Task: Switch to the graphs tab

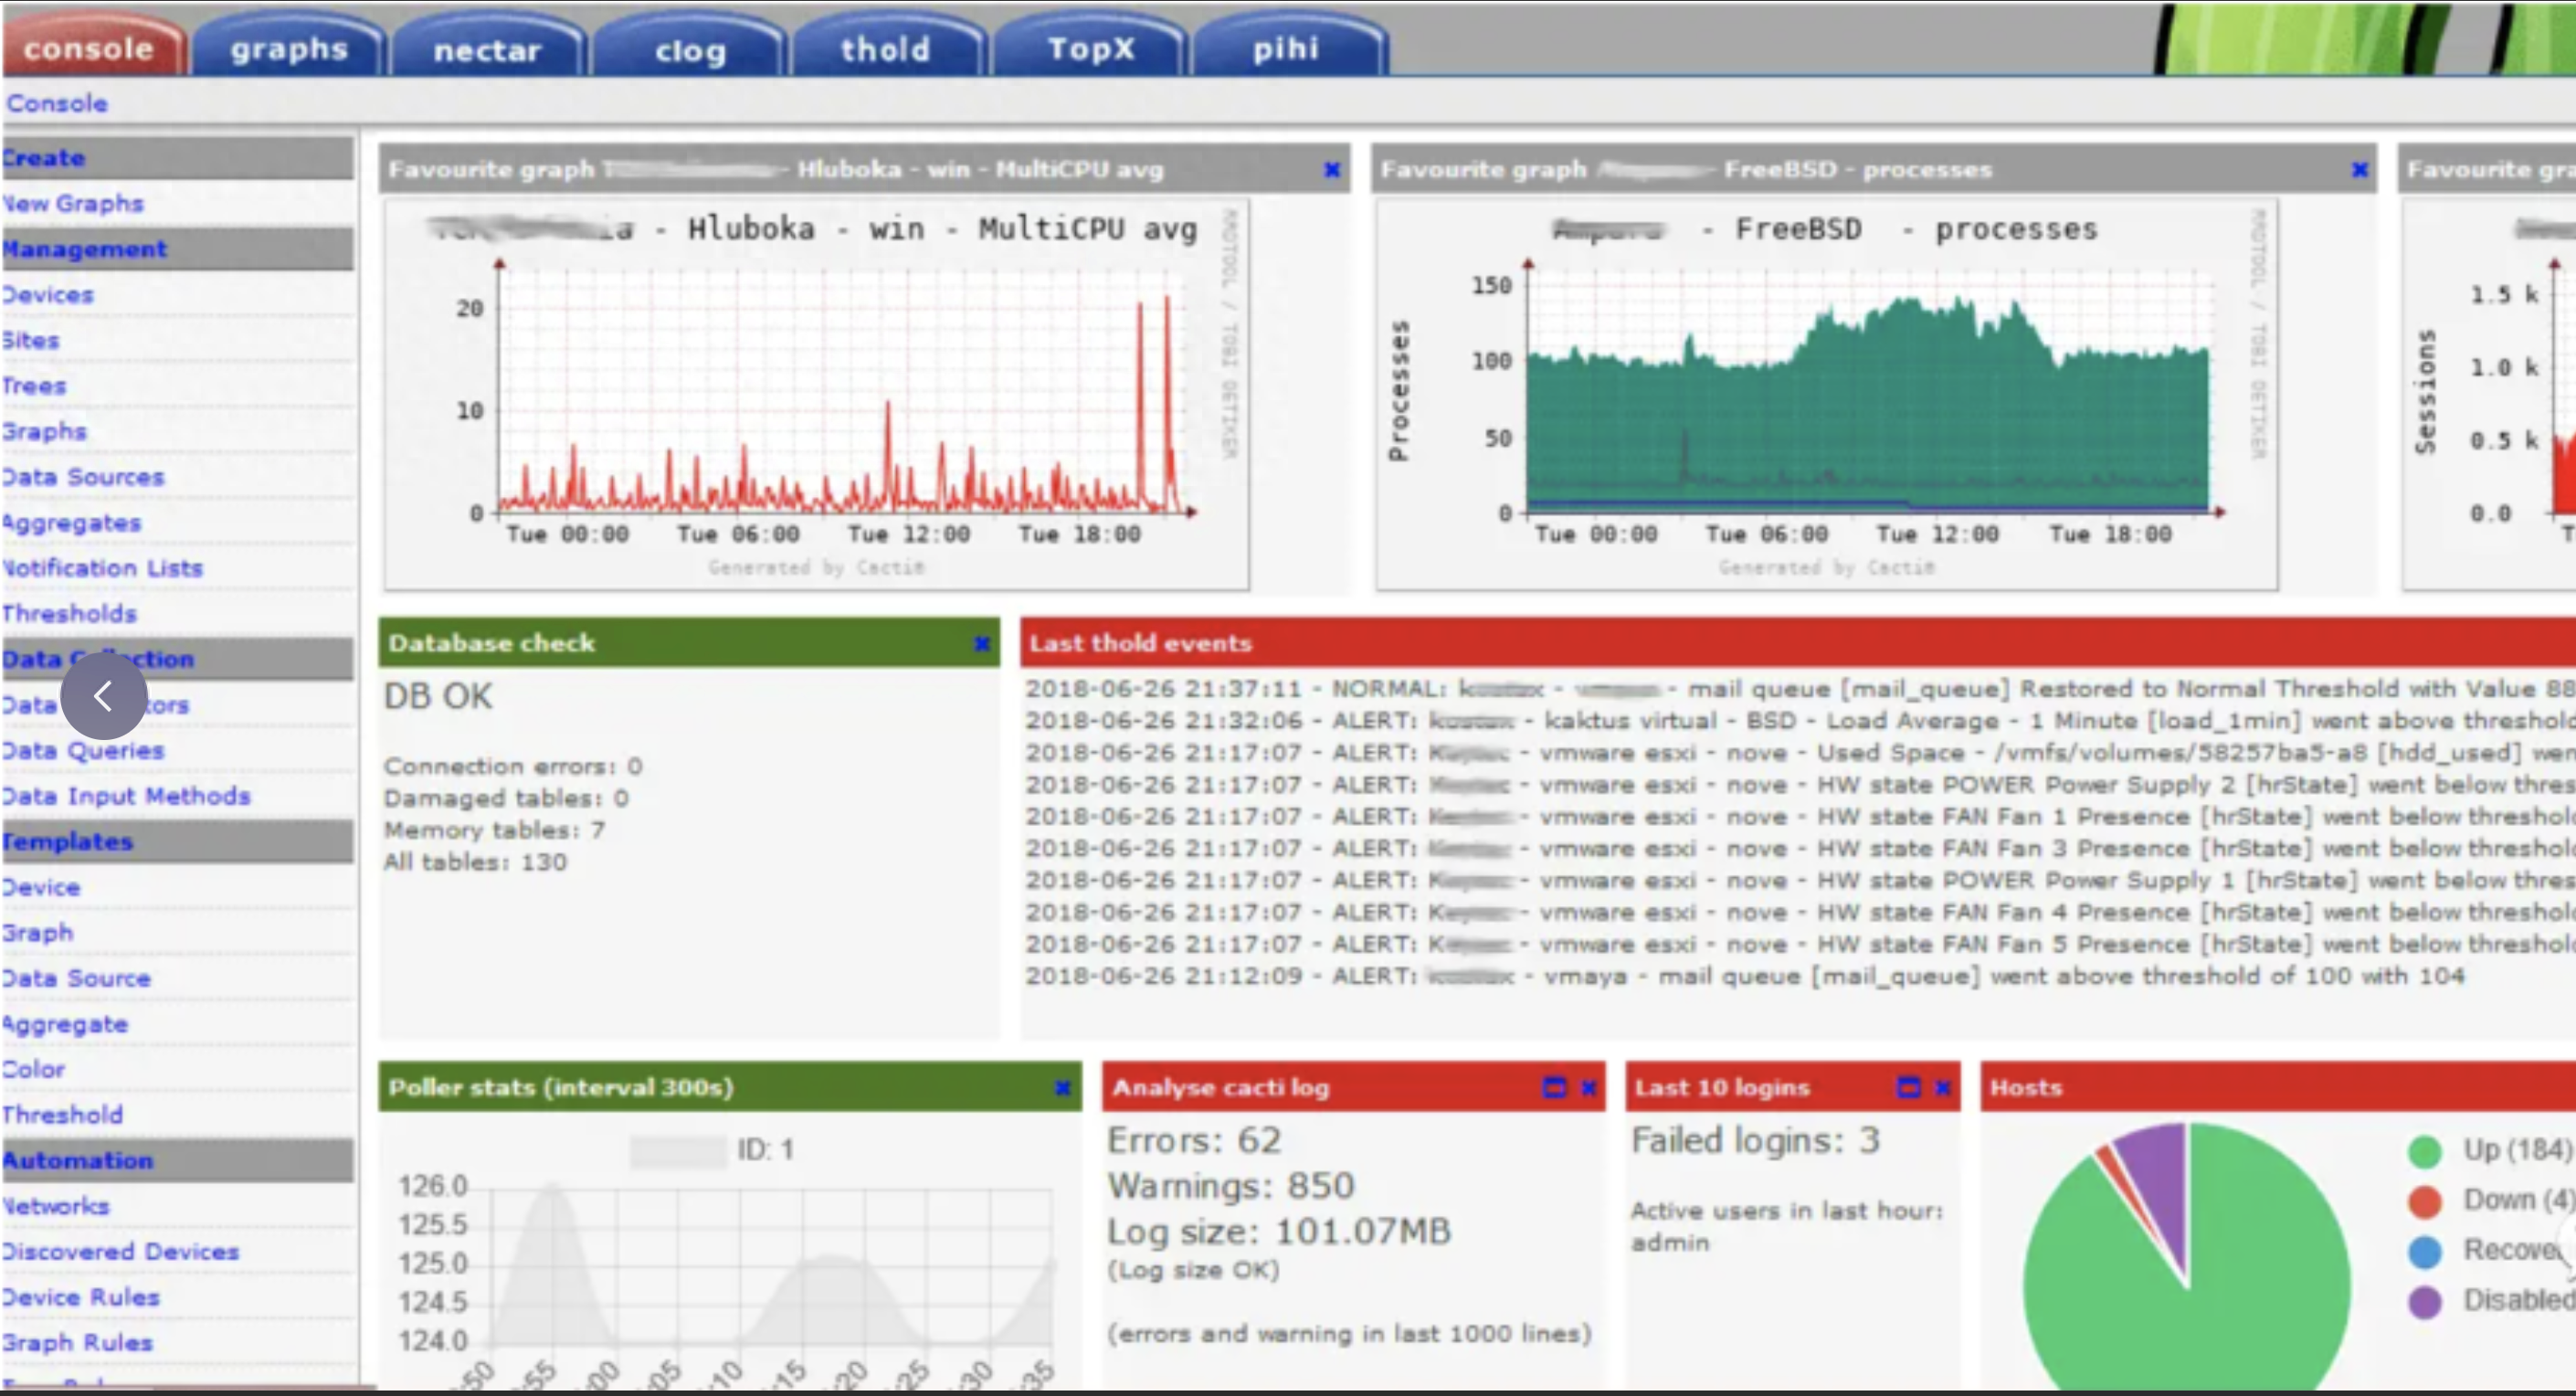Action: pos(289,48)
